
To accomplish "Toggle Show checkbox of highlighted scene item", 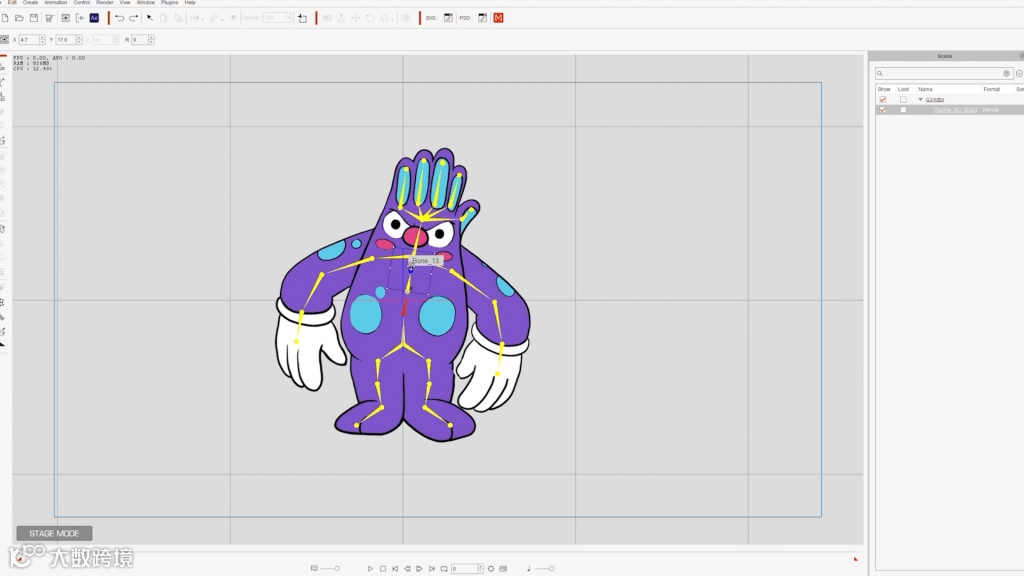I will coord(883,110).
